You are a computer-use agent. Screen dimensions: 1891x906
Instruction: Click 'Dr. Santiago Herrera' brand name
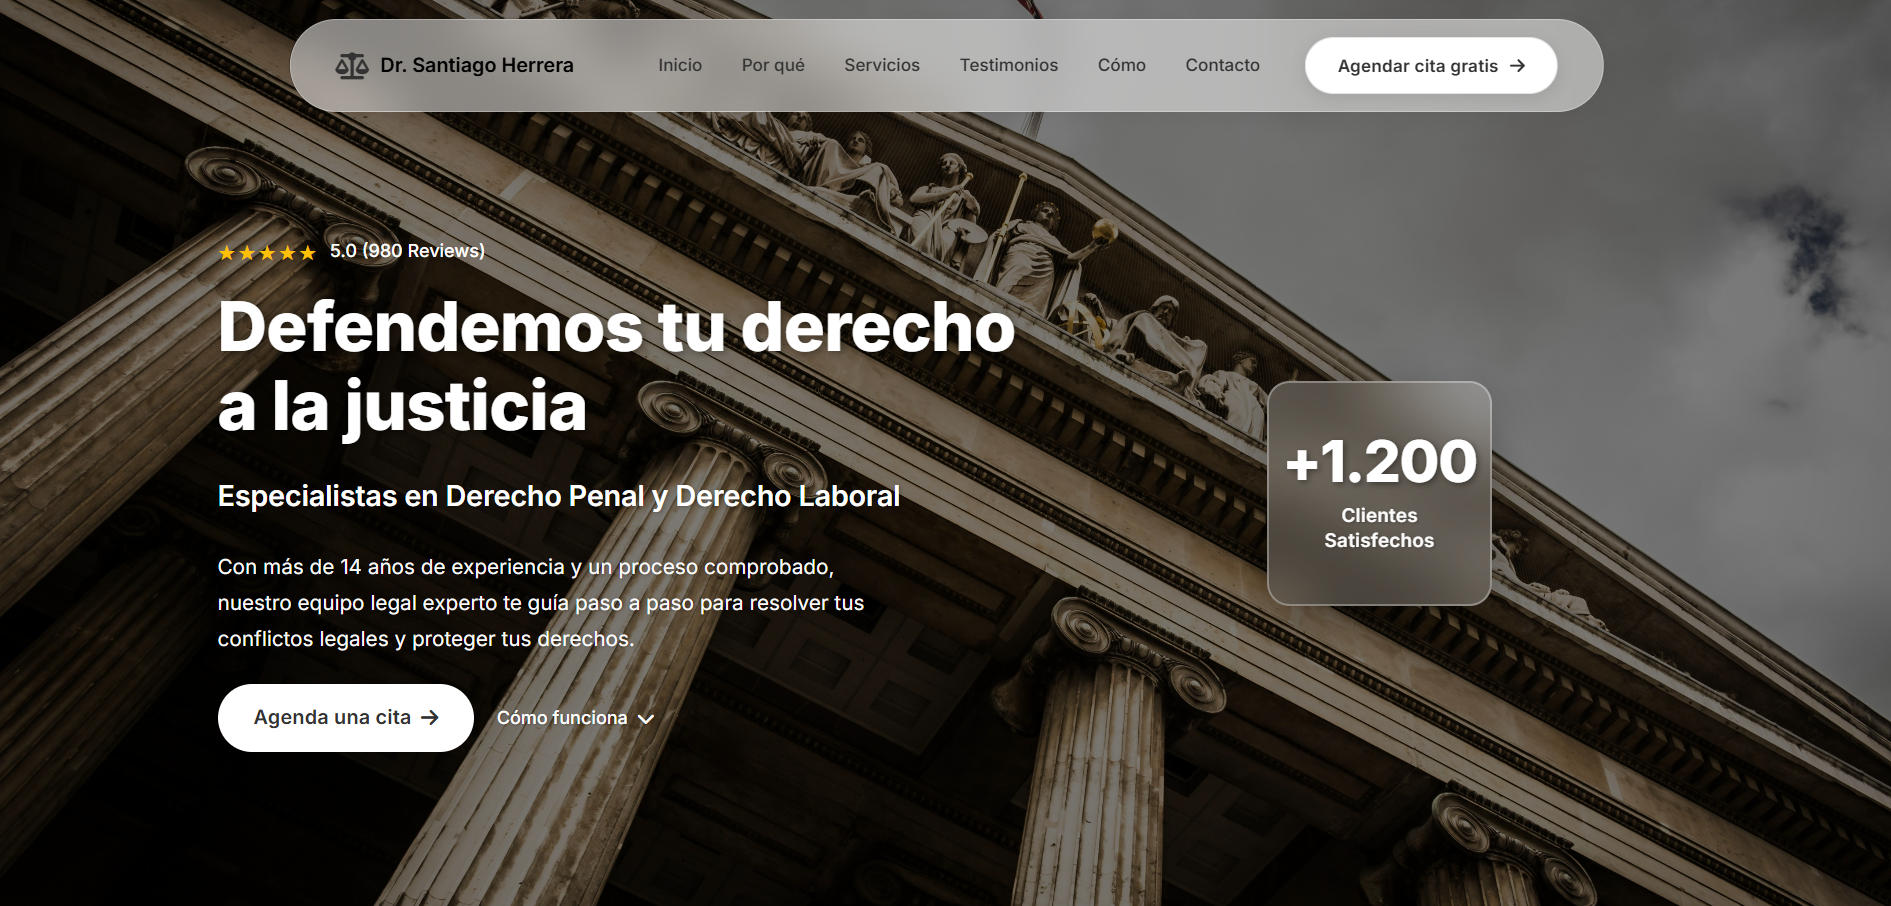[x=478, y=65]
